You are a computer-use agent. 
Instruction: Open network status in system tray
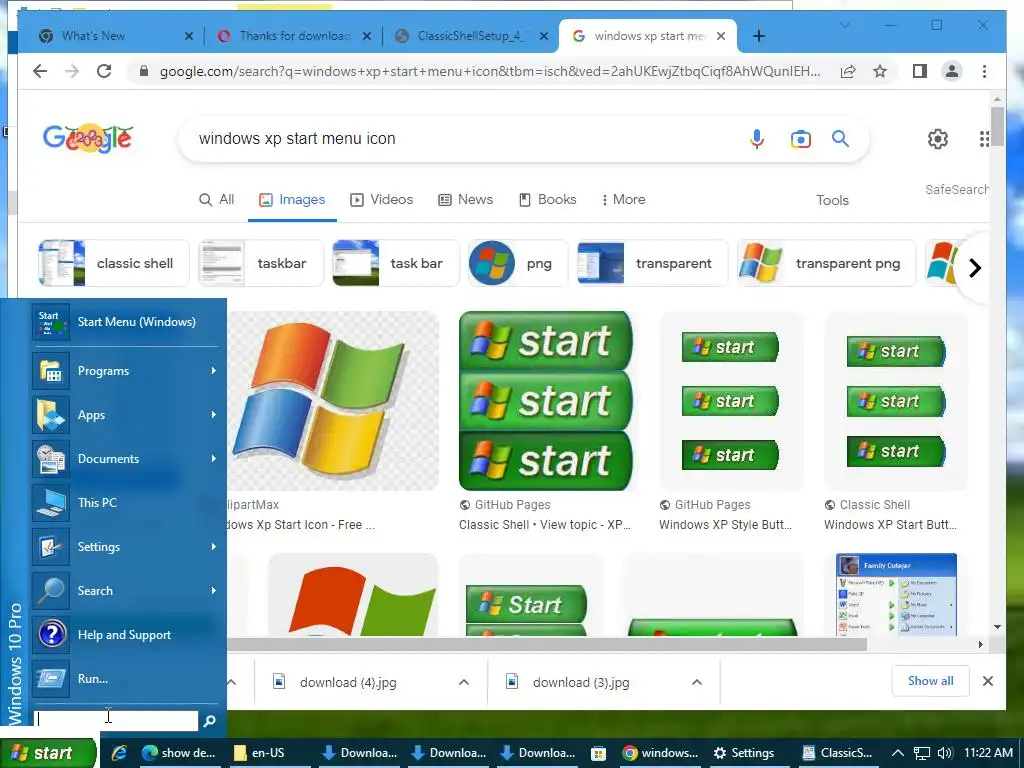point(921,753)
